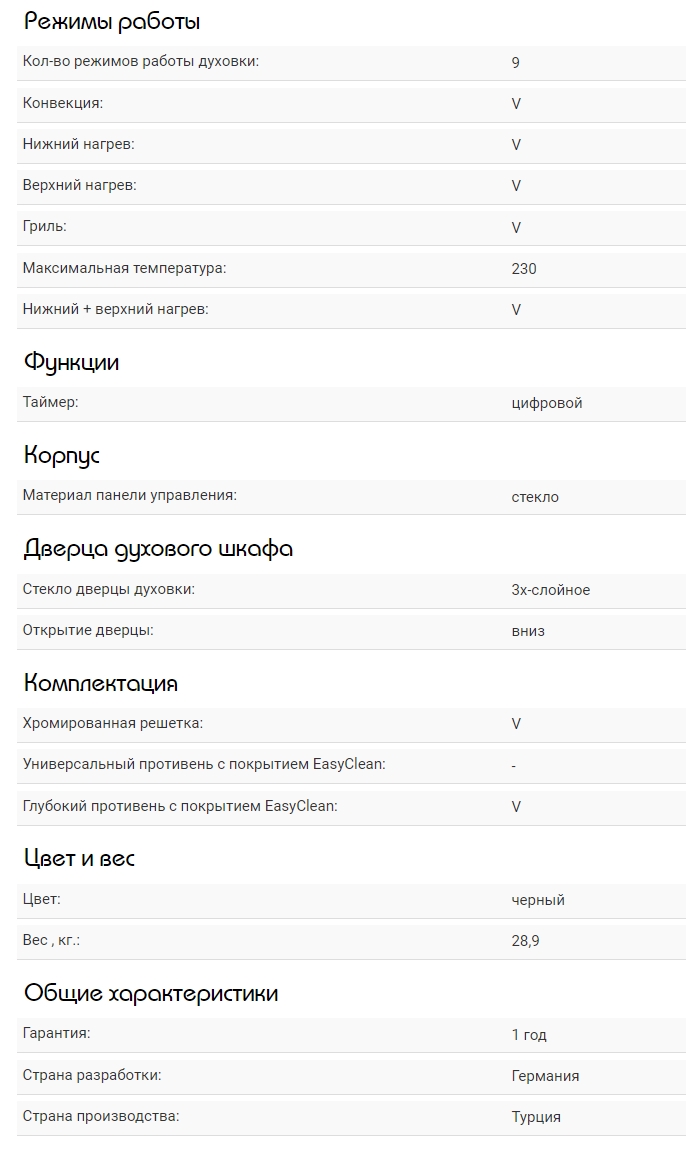
Task: Select the weight value 28,9
Action: click(526, 941)
